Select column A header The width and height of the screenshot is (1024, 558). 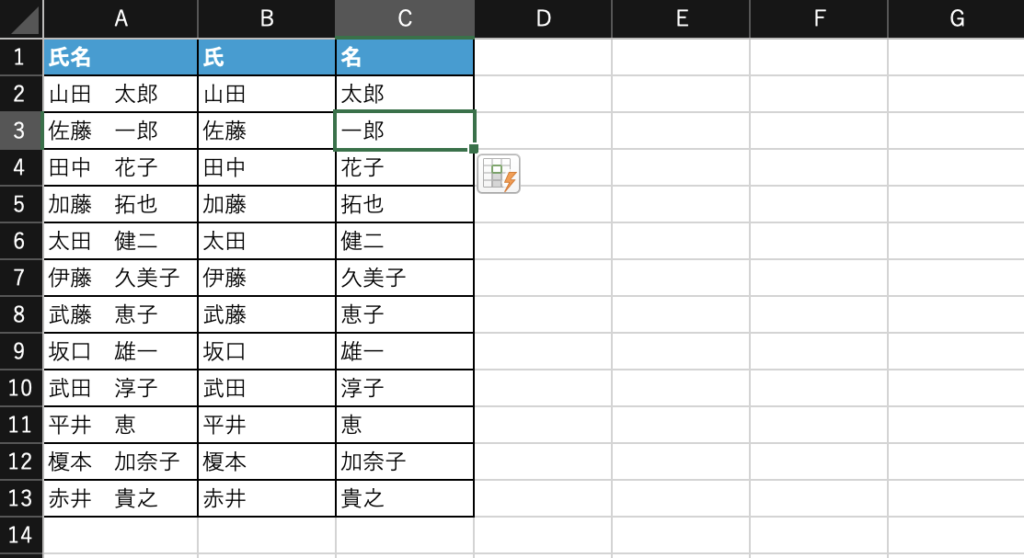coord(120,18)
